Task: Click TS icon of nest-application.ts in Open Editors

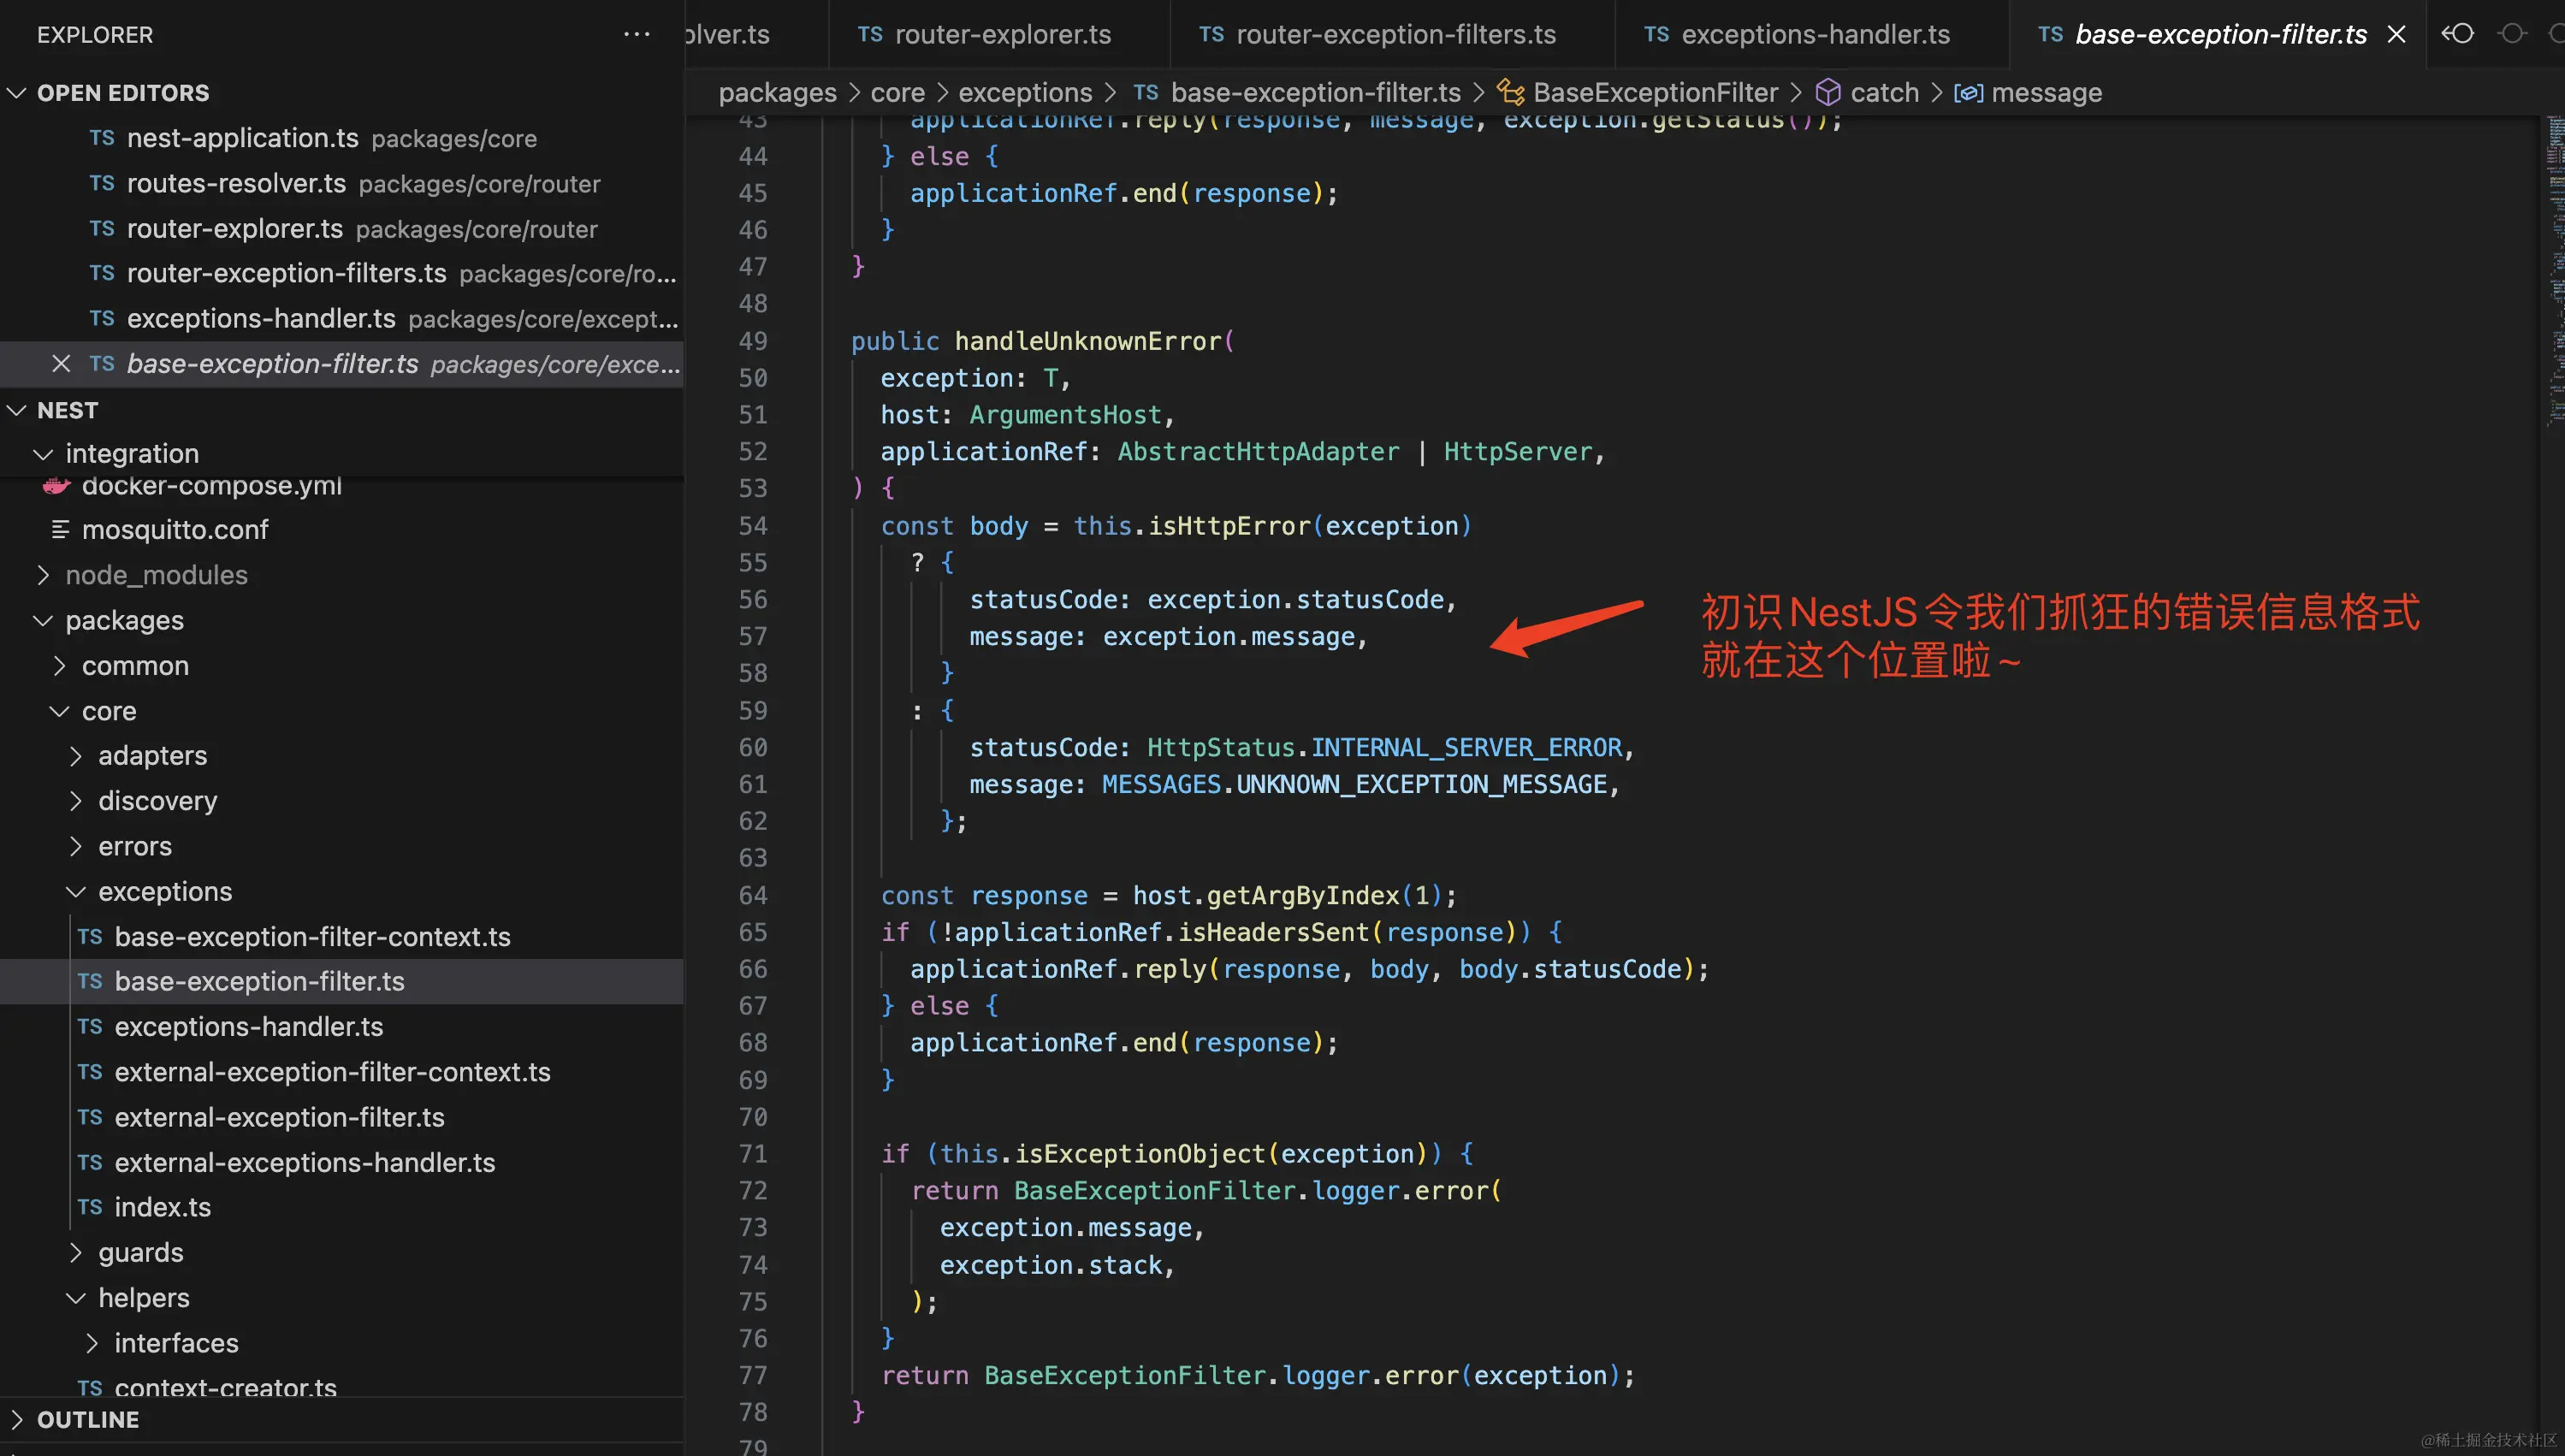Action: [x=101, y=138]
